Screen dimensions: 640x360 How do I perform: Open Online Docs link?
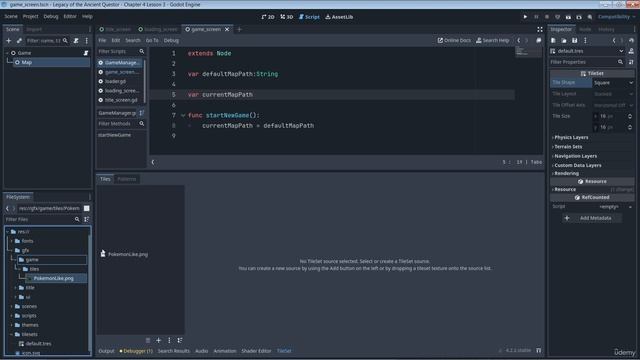(x=454, y=40)
